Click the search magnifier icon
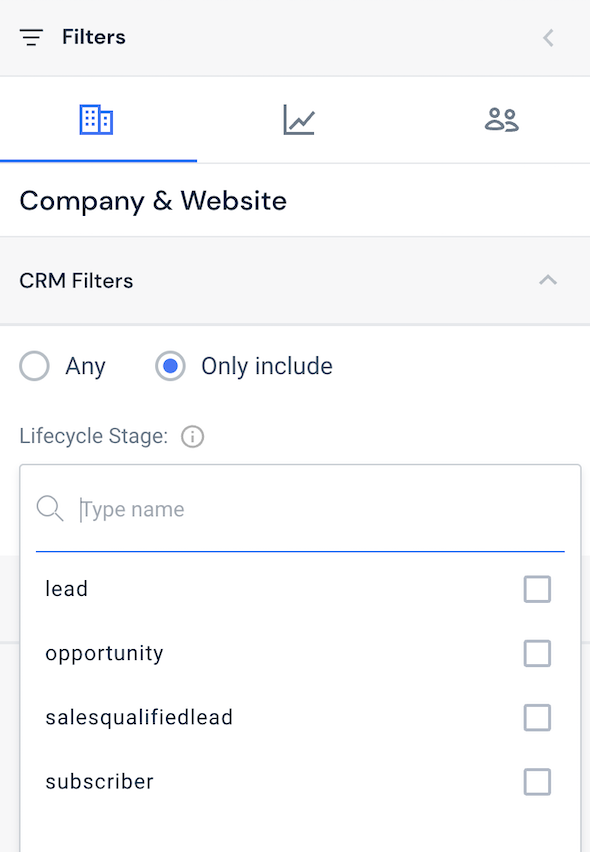The image size is (590, 852). 49,509
